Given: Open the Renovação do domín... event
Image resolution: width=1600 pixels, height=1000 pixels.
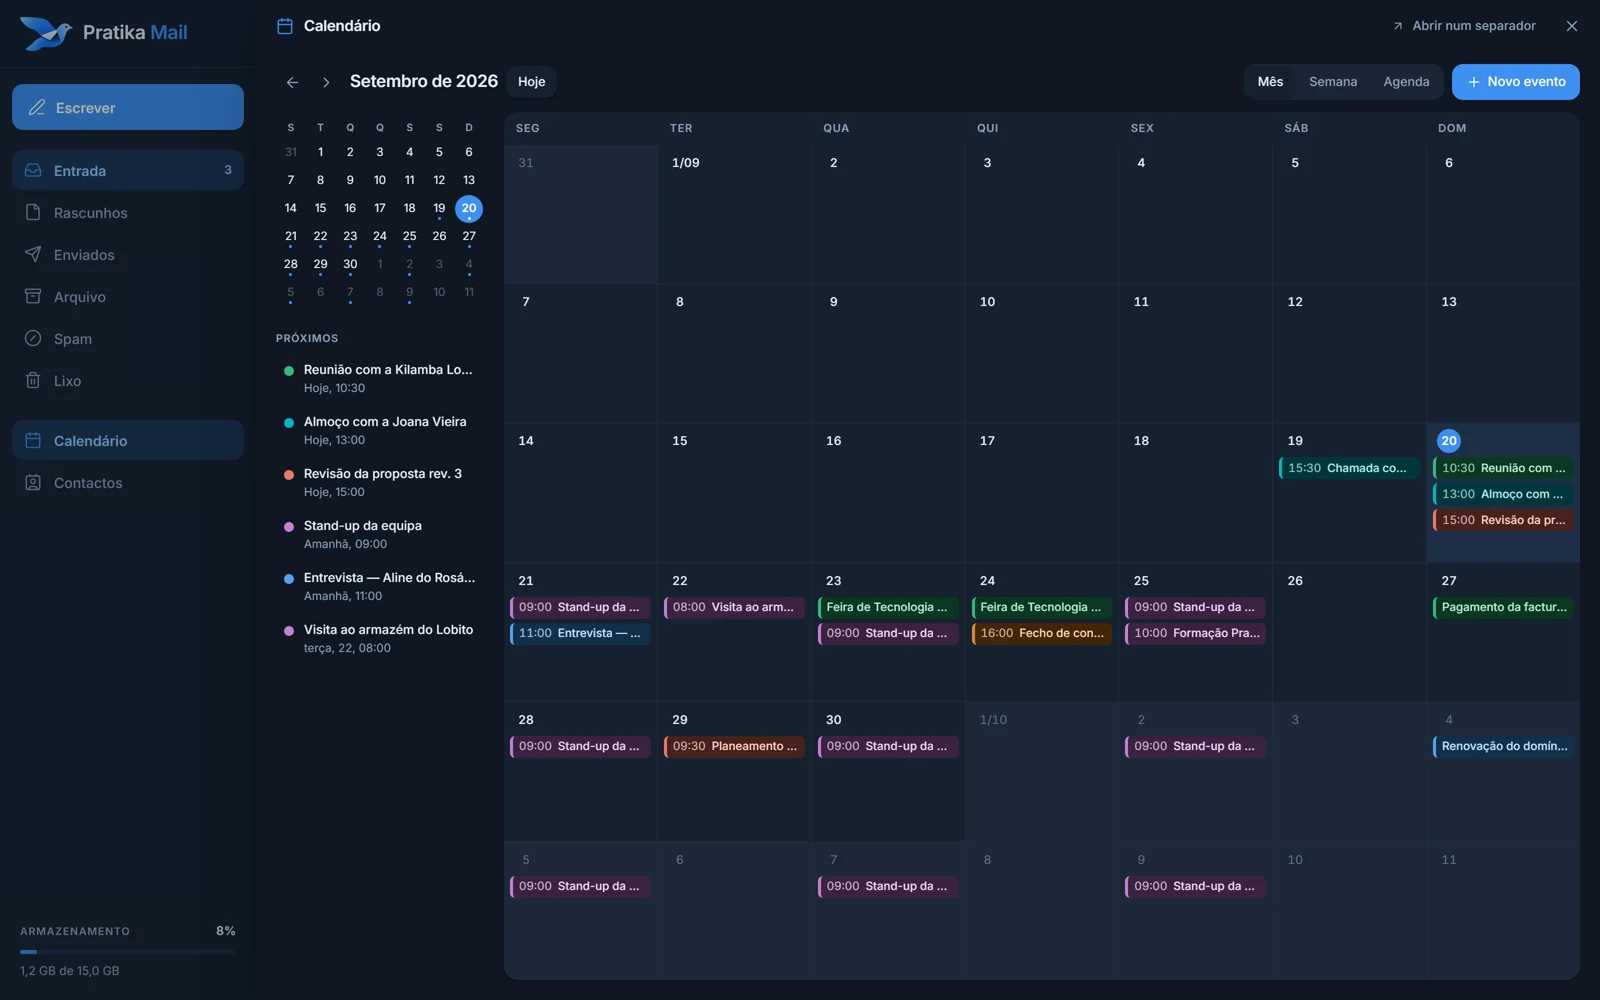Looking at the screenshot, I should pos(1503,746).
